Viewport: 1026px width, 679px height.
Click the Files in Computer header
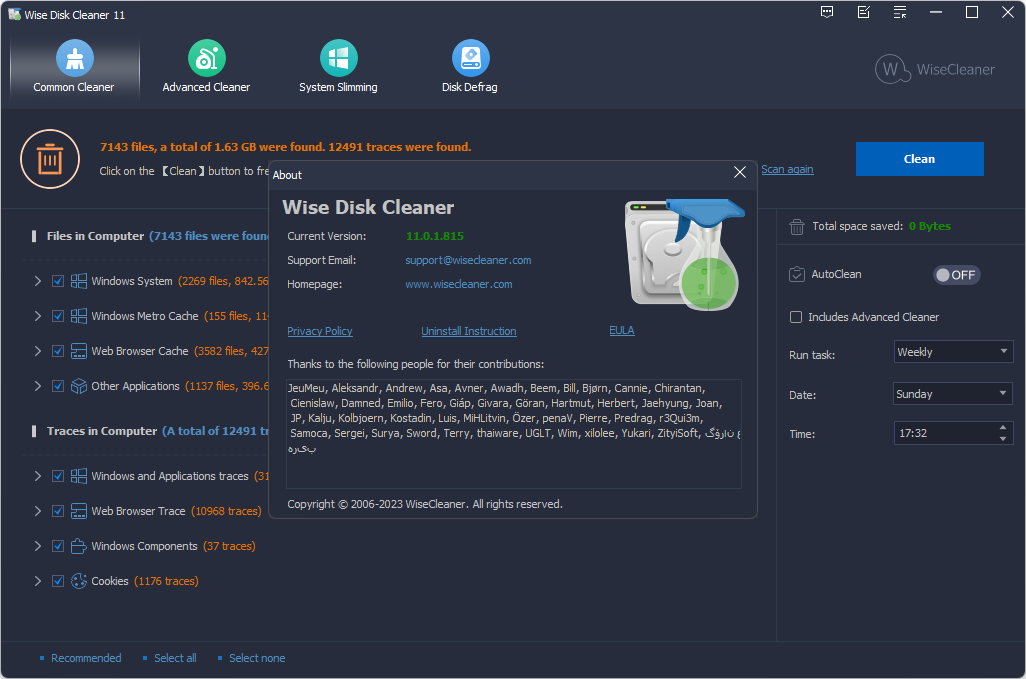[95, 236]
